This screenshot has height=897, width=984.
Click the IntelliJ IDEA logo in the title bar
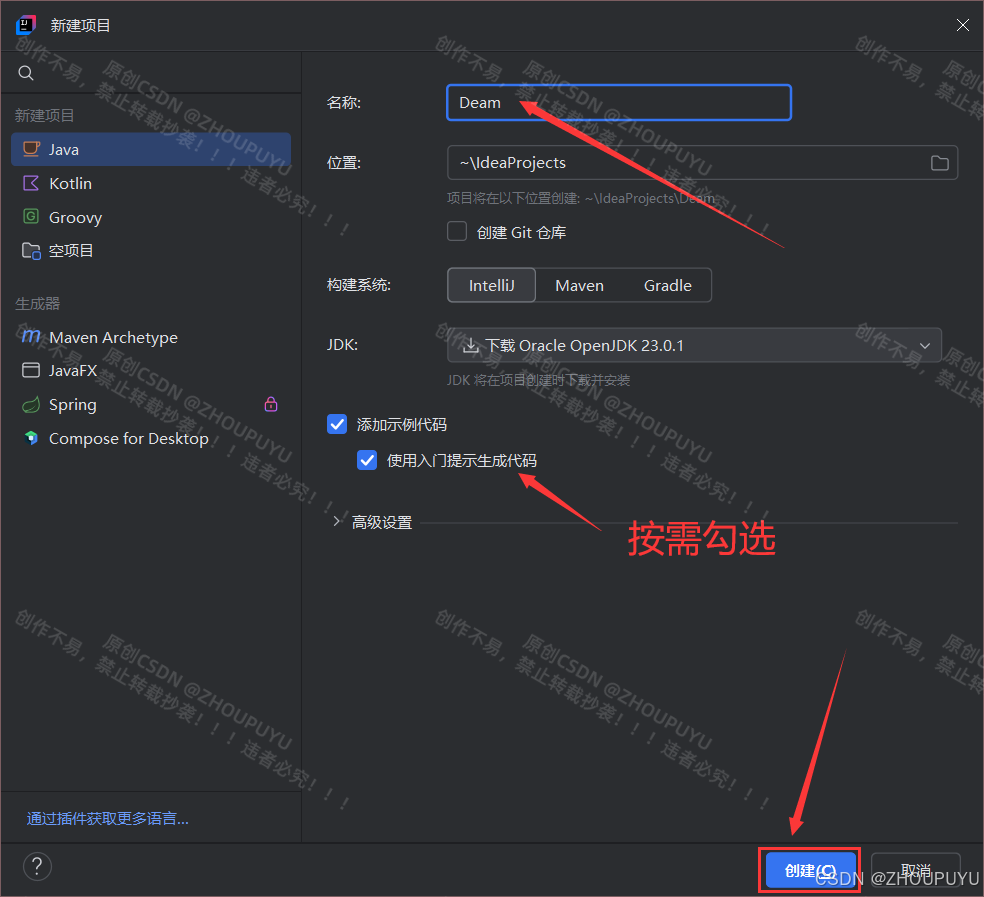click(26, 25)
